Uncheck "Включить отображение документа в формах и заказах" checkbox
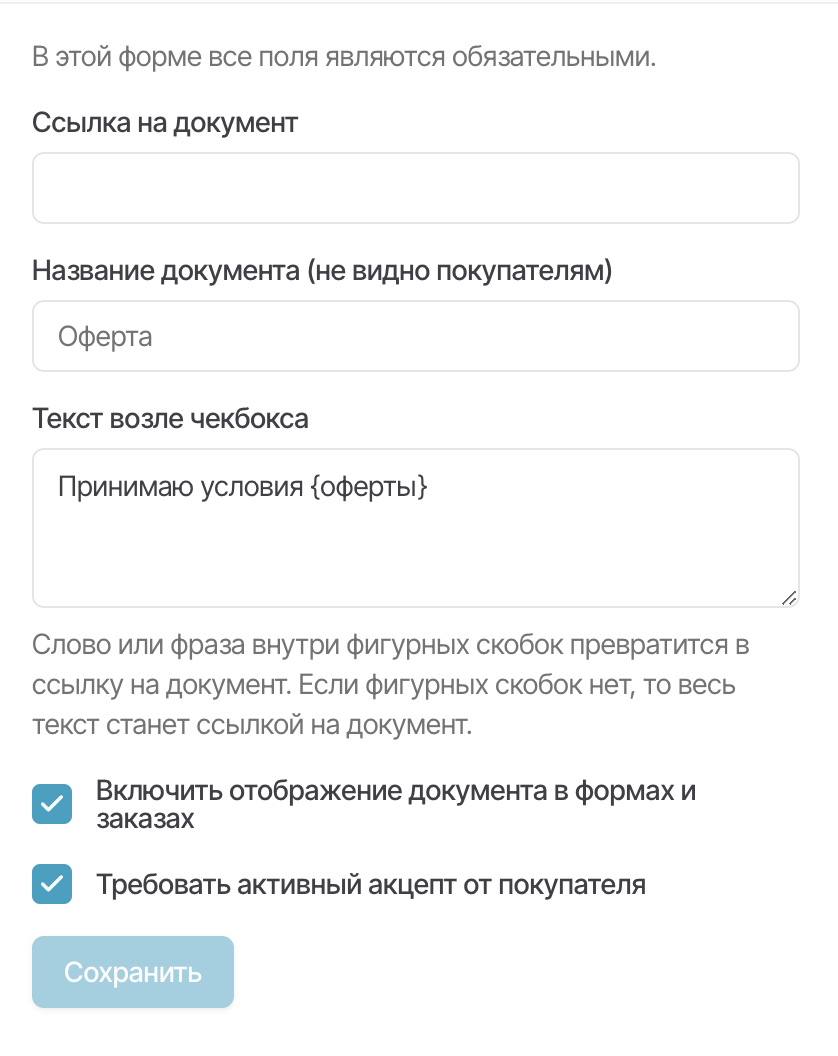Viewport: 838px width, 1056px height. (52, 804)
